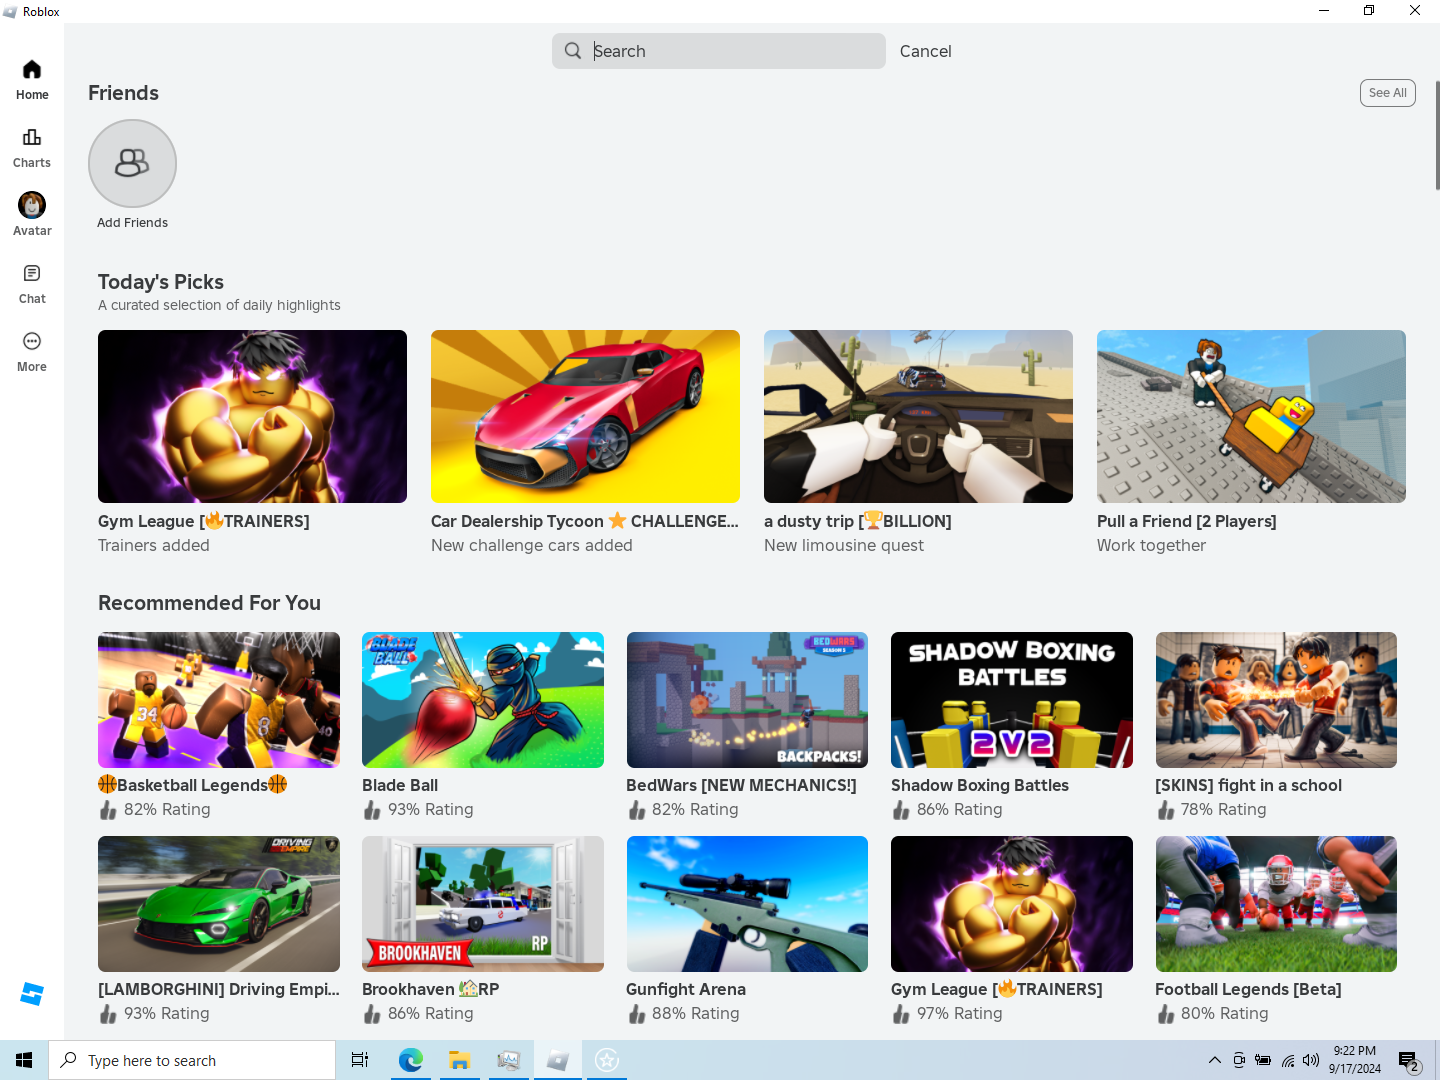Open fight in a school thumbnail
Image resolution: width=1440 pixels, height=1080 pixels.
click(x=1276, y=700)
